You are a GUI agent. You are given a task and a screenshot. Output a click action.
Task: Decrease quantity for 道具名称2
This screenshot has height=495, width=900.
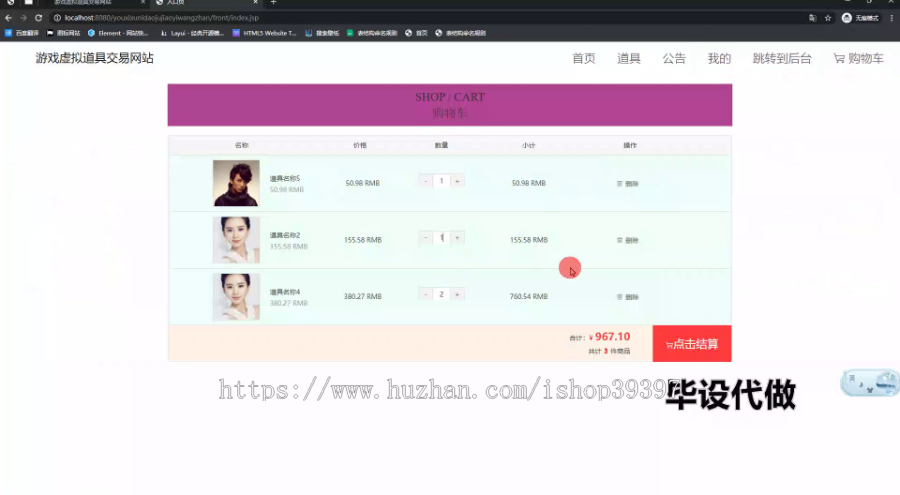coord(426,238)
